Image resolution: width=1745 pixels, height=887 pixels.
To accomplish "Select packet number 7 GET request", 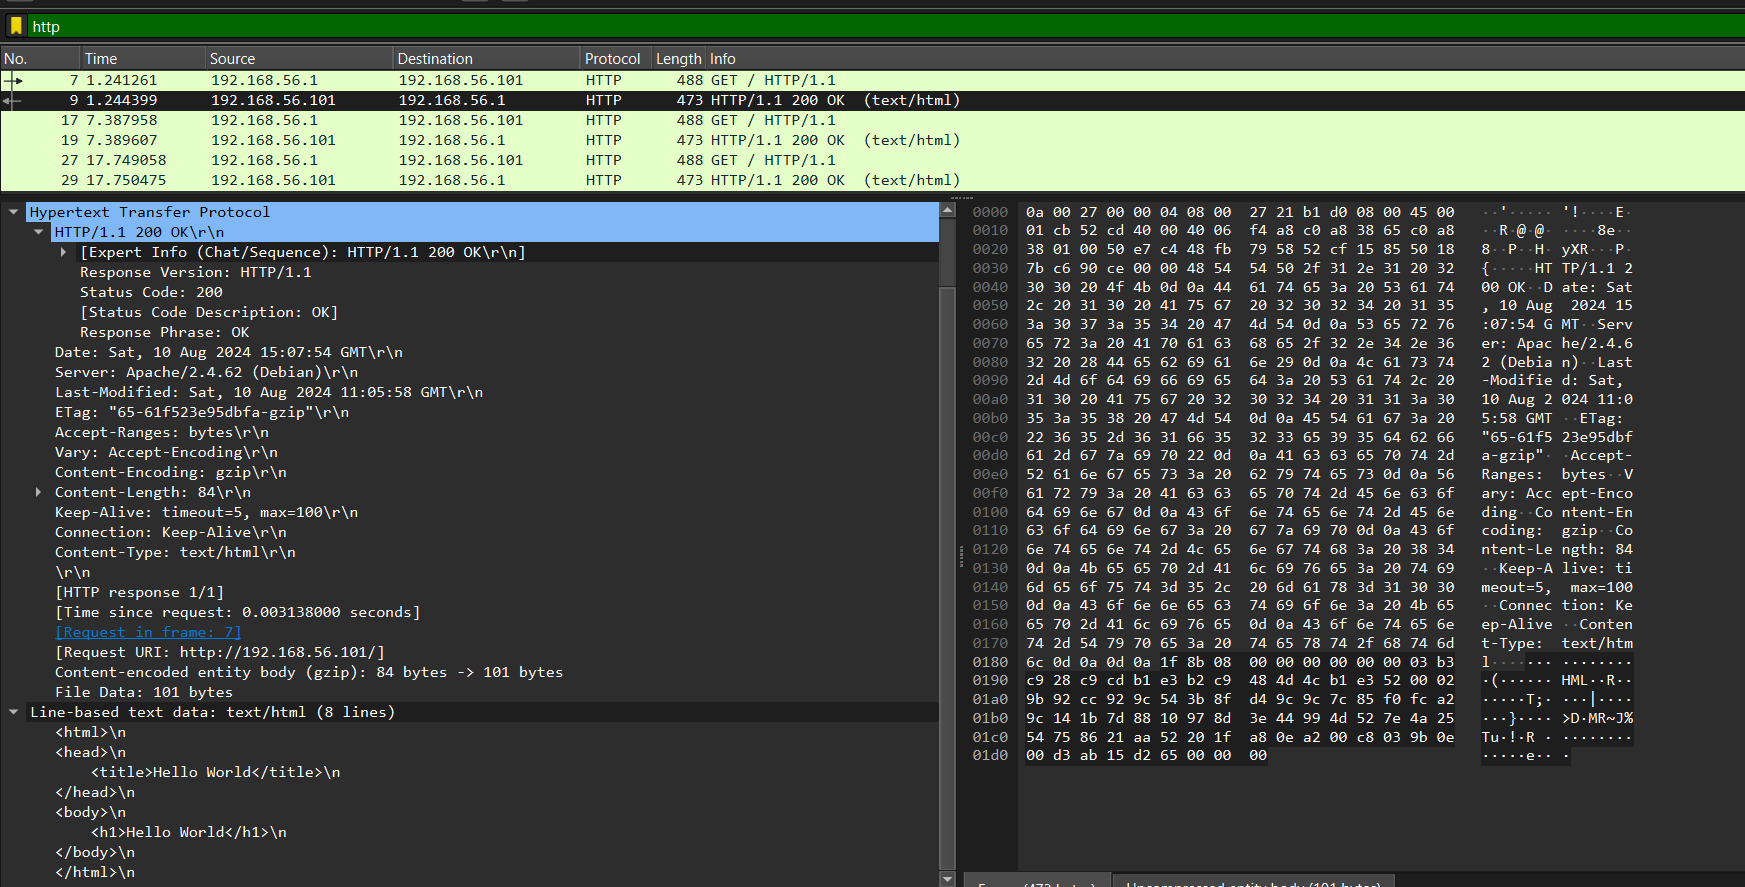I will [872, 80].
